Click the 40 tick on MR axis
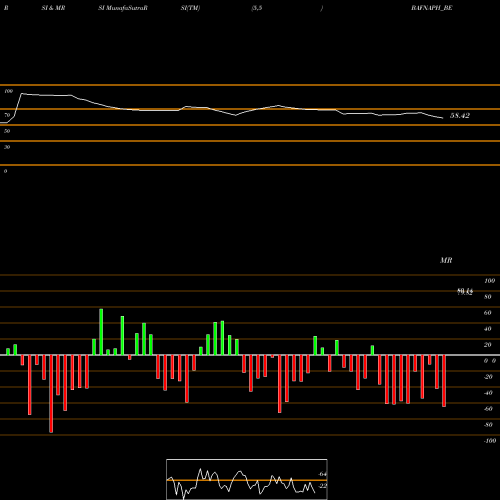The height and width of the screenshot is (500, 500). coord(487,329)
